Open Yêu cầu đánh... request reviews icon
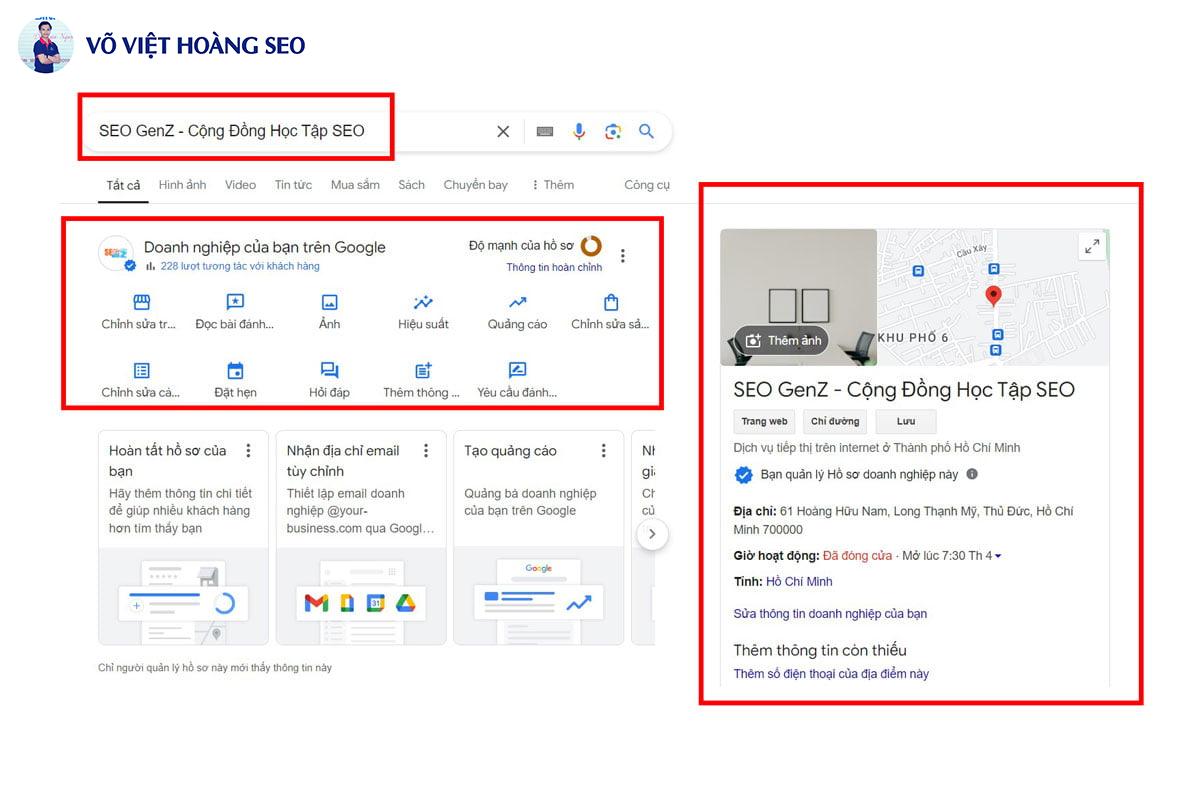The width and height of the screenshot is (1200, 787). click(517, 371)
